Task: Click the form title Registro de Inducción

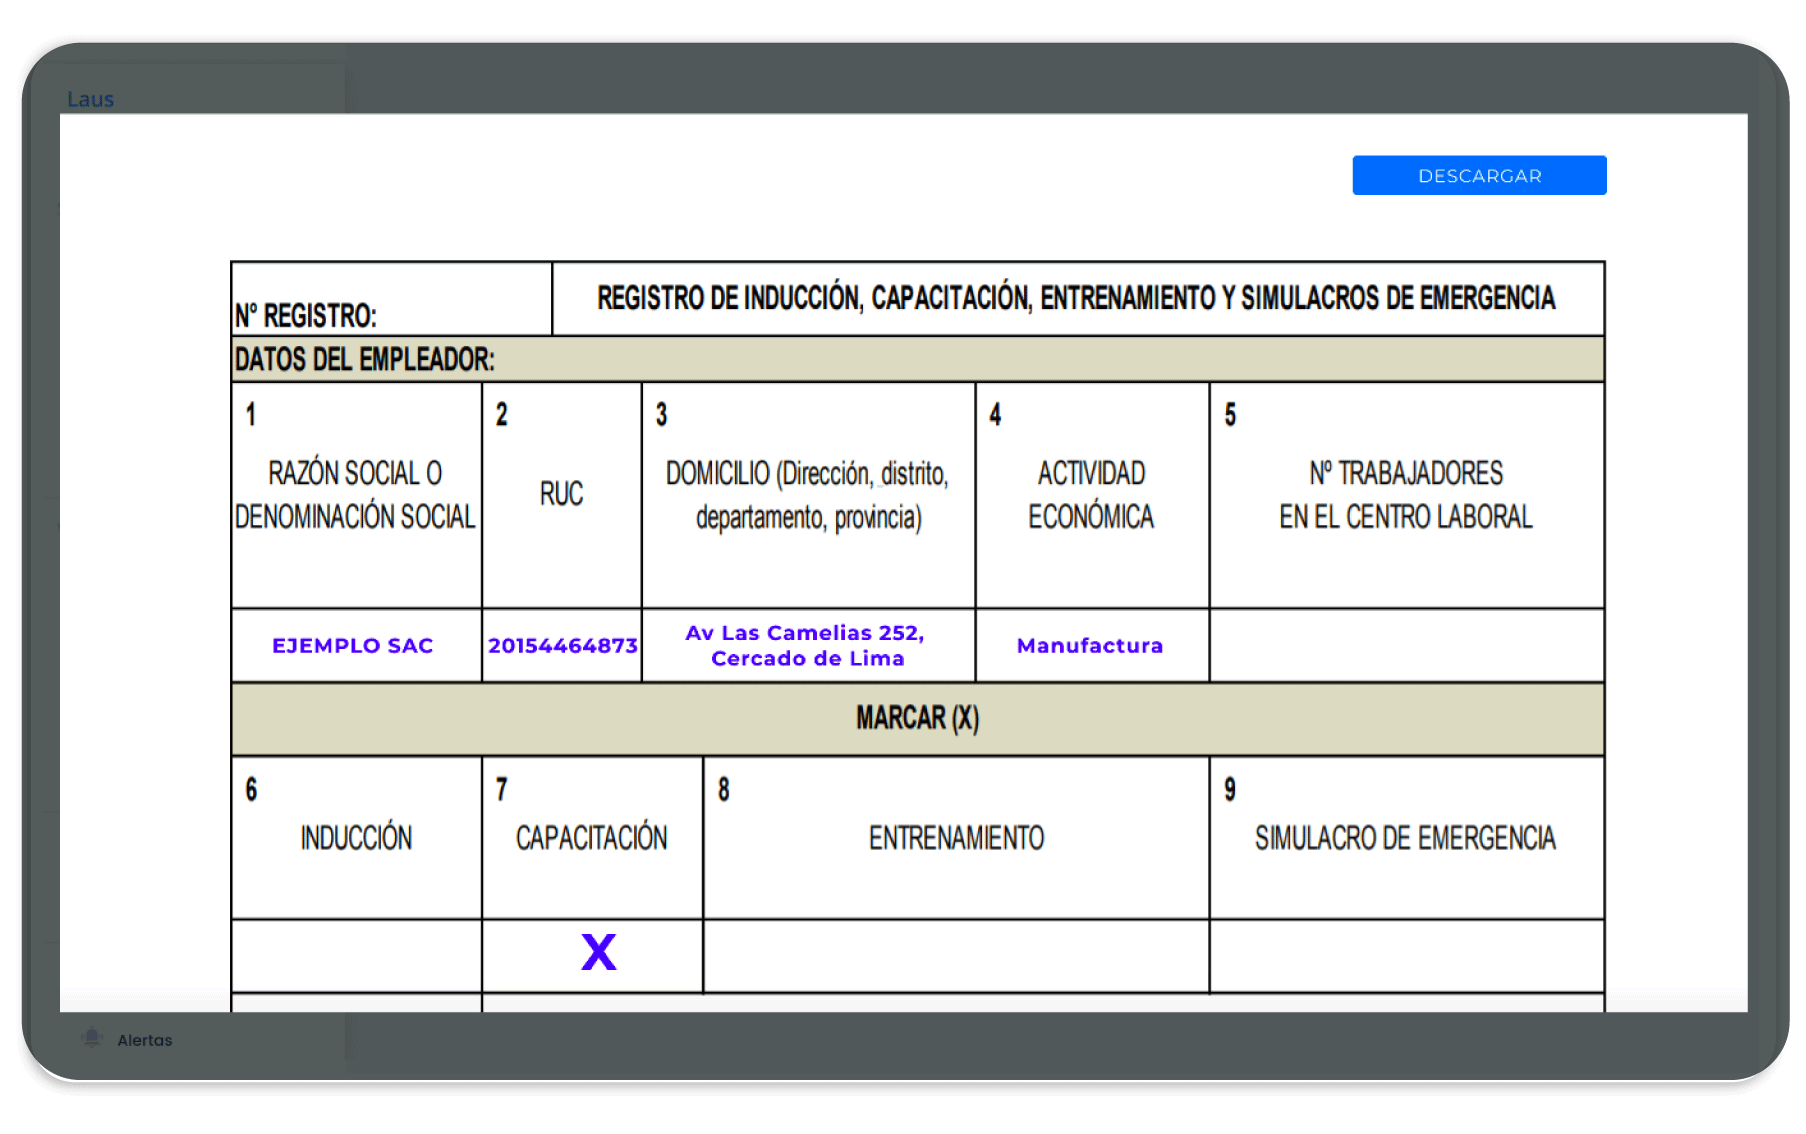Action: pos(1076,298)
